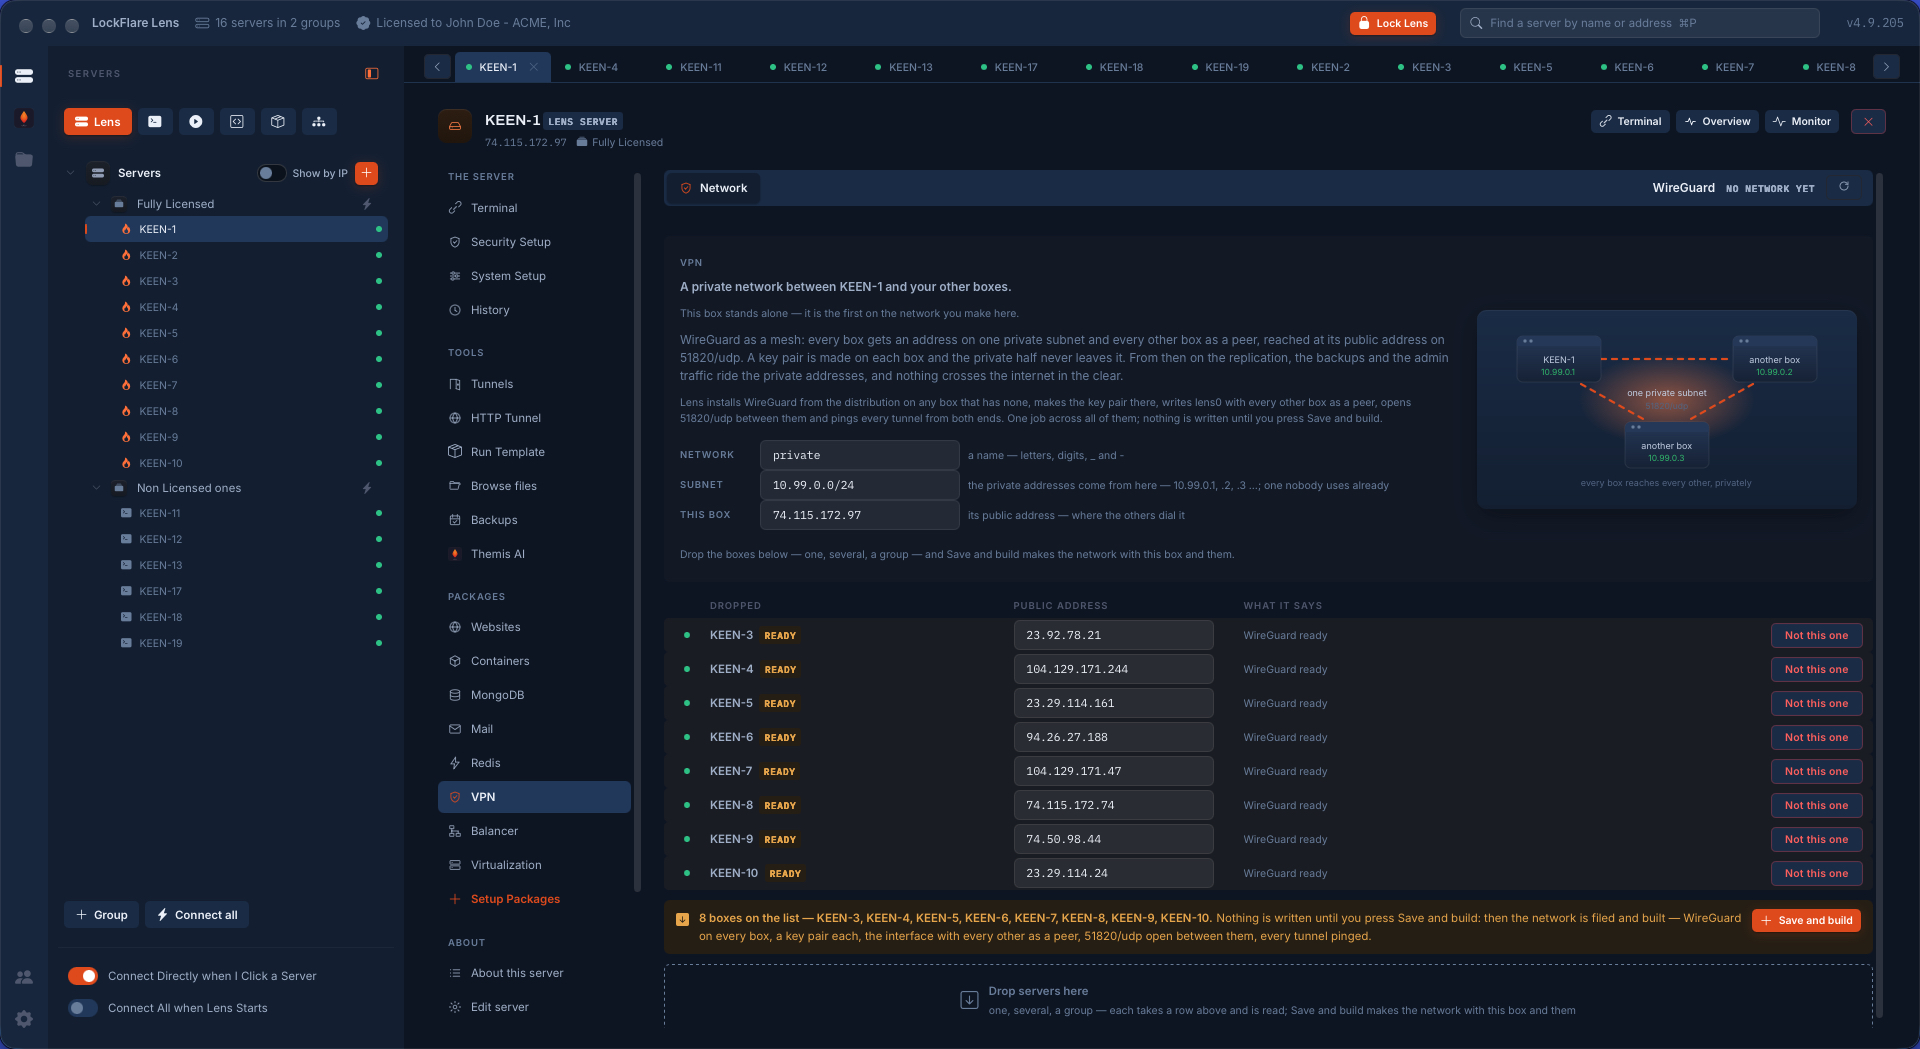Click the lightning icon on Non Licensed ones group
The height and width of the screenshot is (1049, 1920).
pyautogui.click(x=367, y=488)
